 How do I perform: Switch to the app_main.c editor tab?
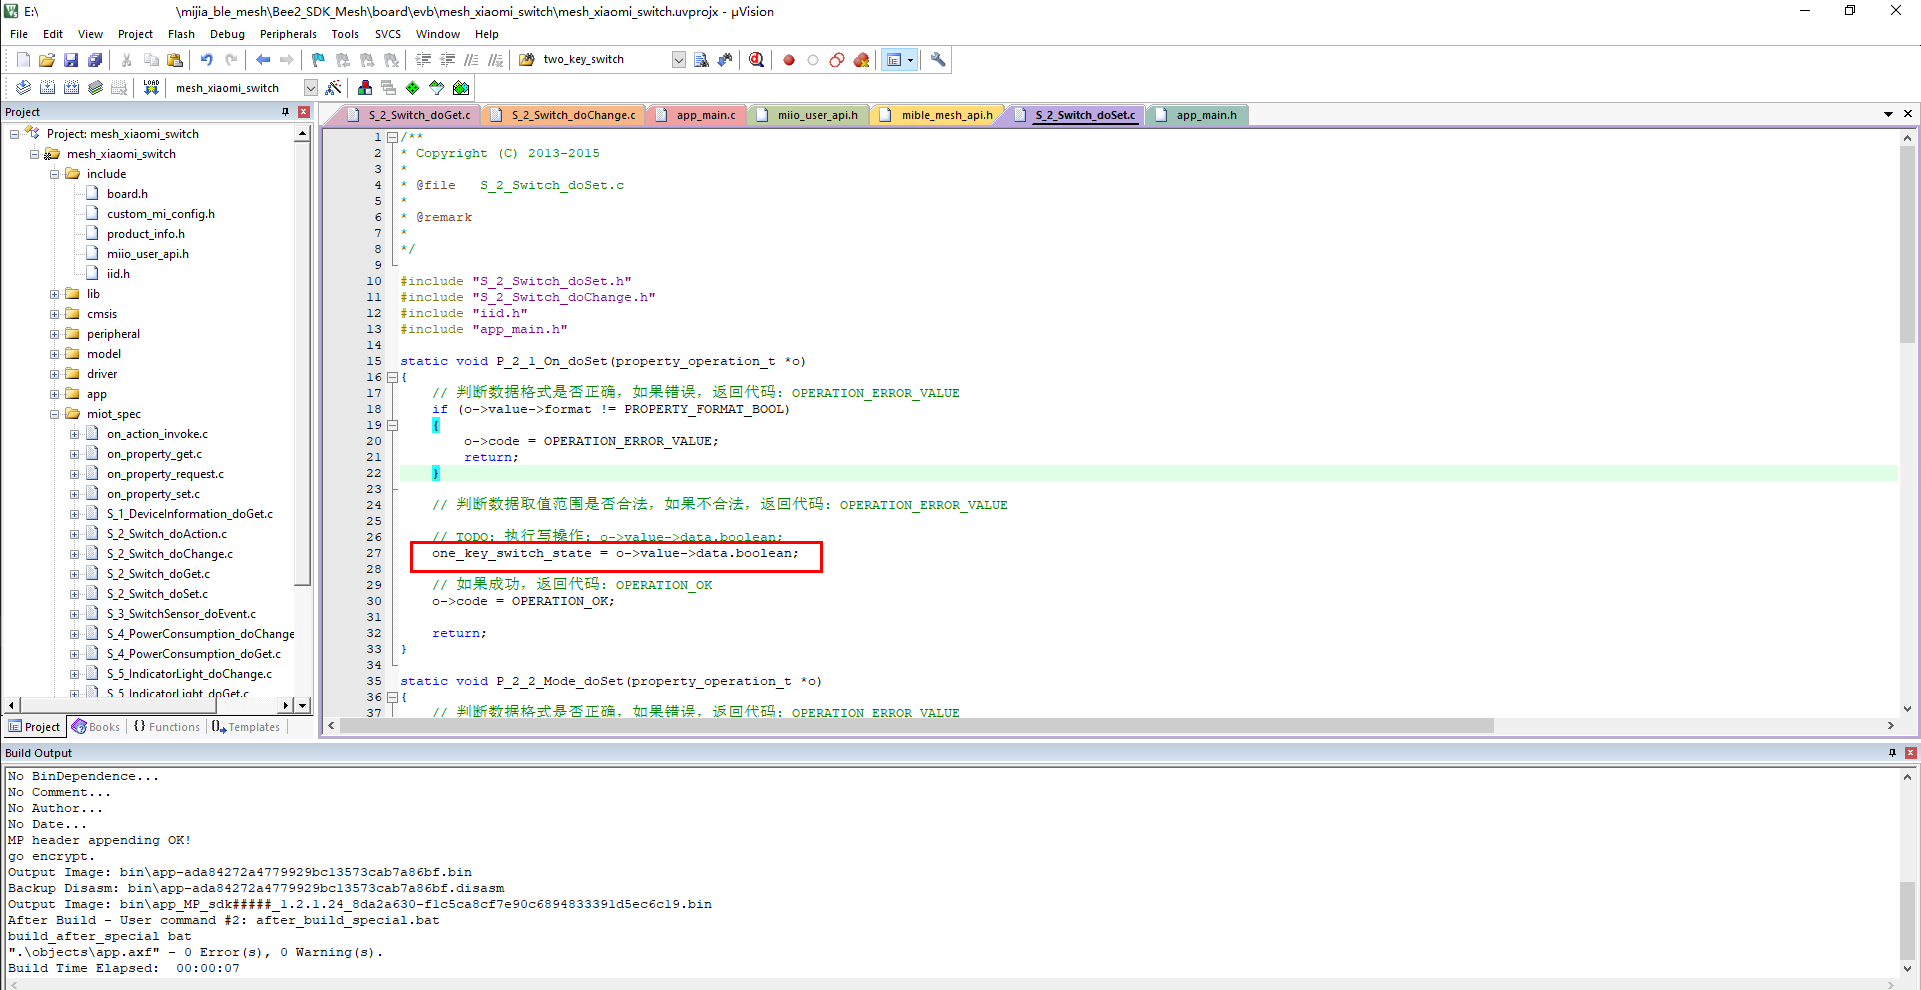point(705,115)
